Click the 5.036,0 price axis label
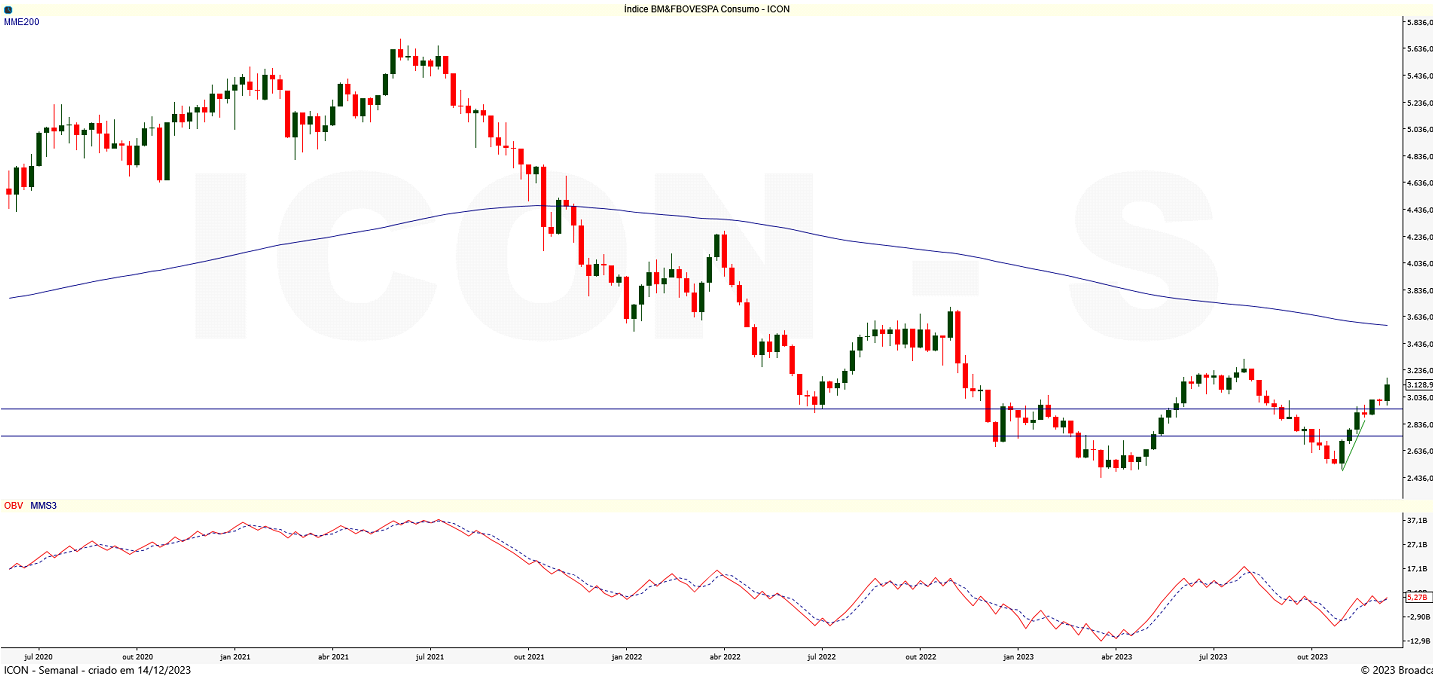The width and height of the screenshot is (1433, 678). pyautogui.click(x=1420, y=130)
